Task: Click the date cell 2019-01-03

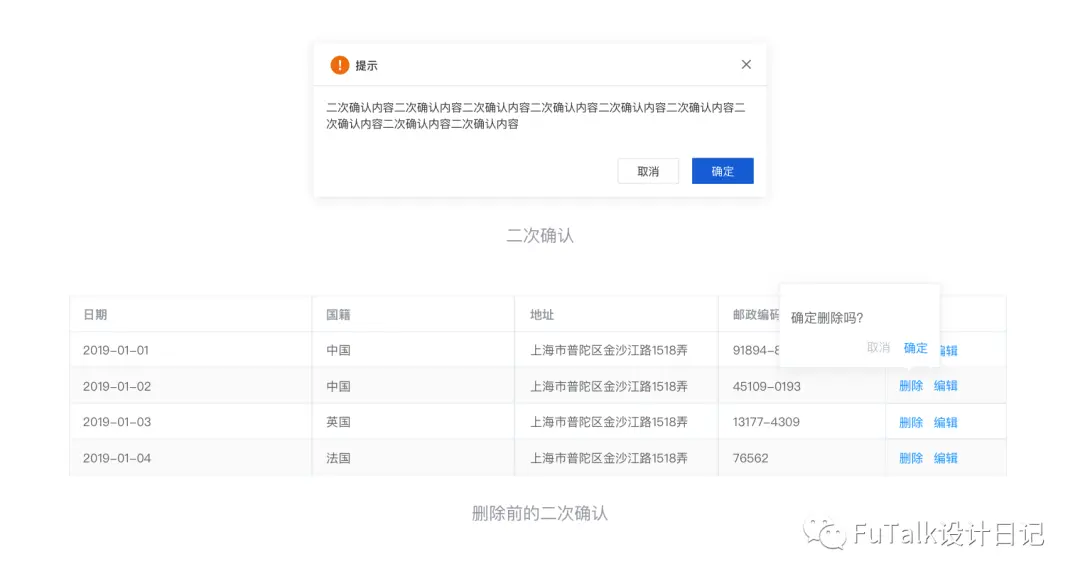Action: click(116, 422)
